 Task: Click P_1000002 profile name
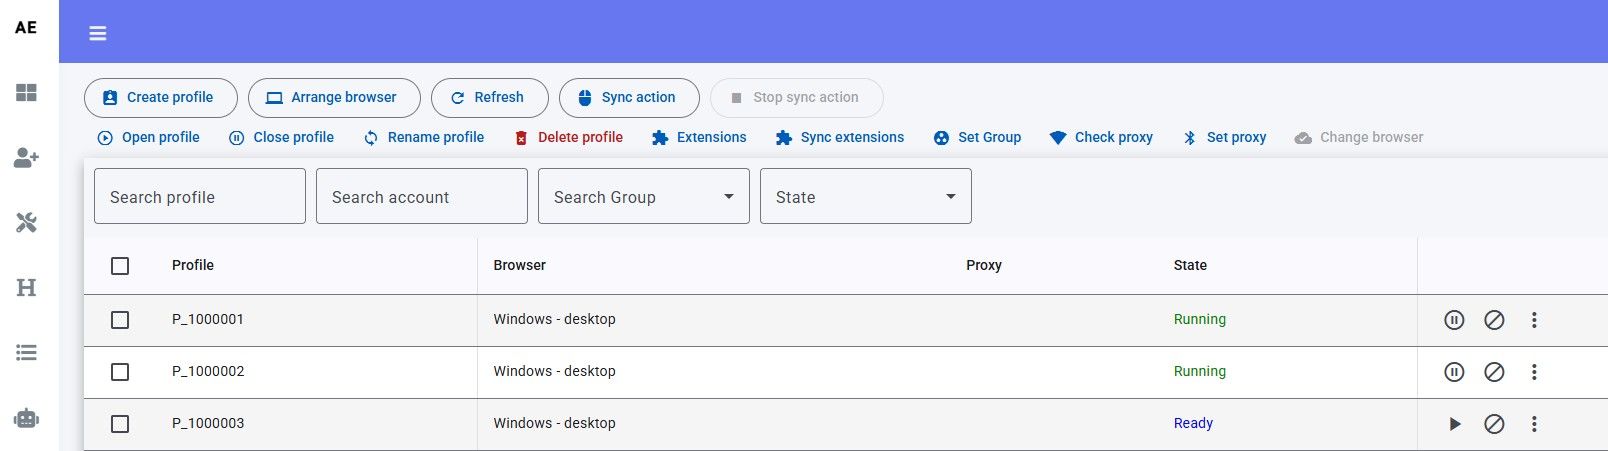point(208,371)
